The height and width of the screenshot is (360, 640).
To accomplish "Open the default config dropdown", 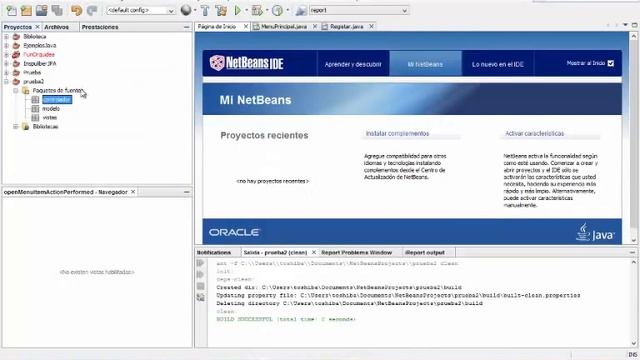I will pos(171,11).
